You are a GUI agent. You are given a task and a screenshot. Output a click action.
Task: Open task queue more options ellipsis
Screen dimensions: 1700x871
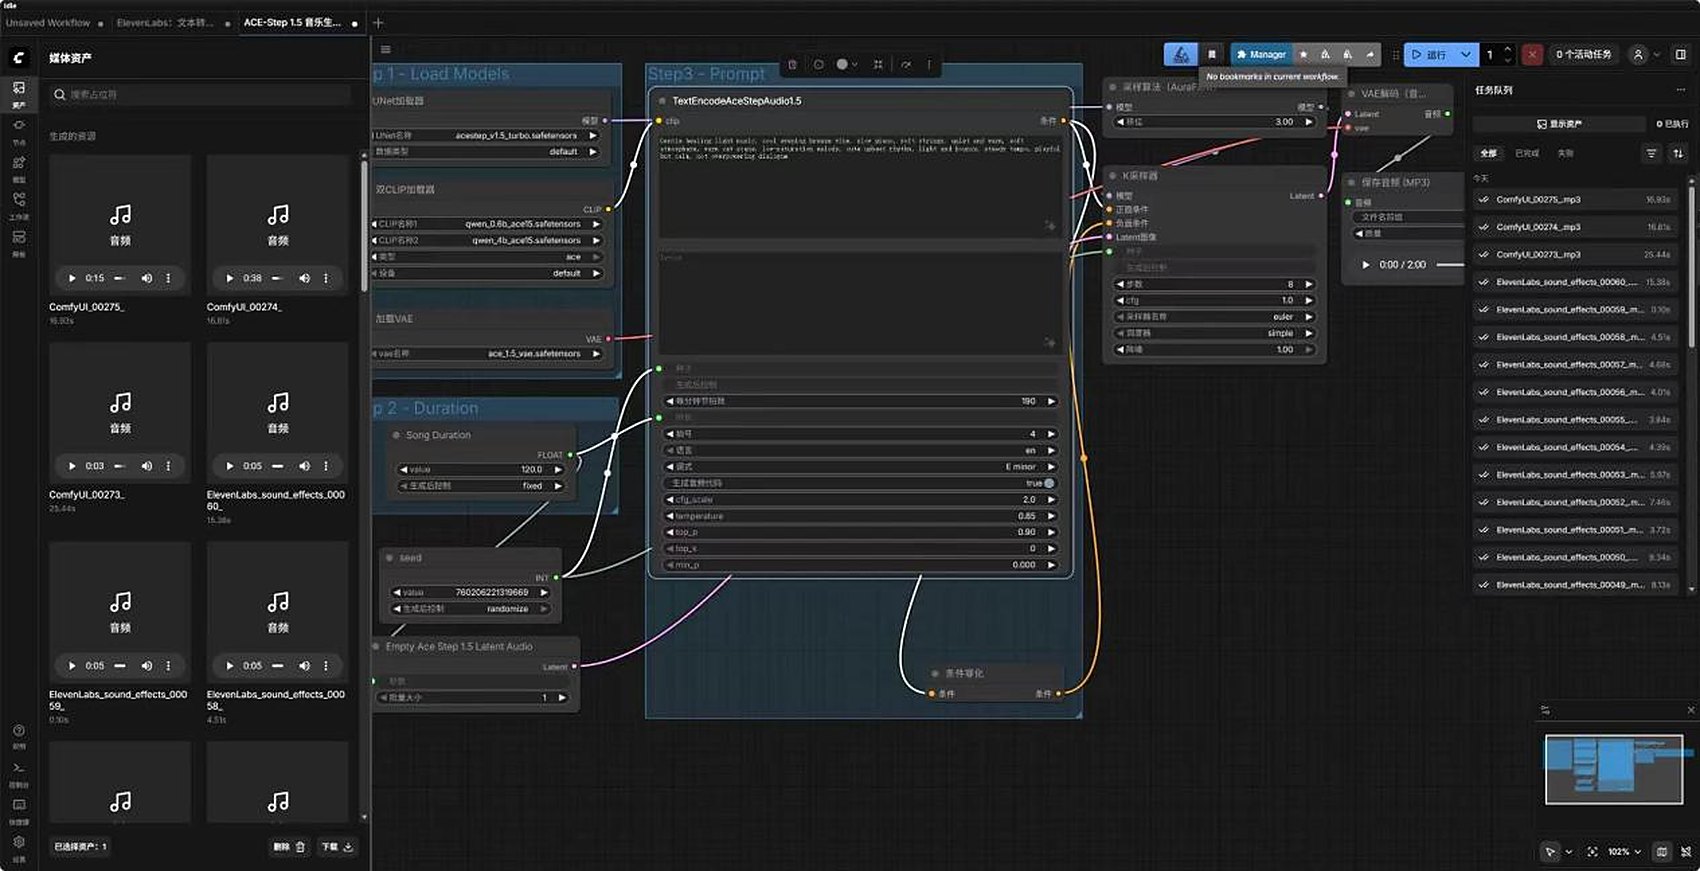[1683, 90]
